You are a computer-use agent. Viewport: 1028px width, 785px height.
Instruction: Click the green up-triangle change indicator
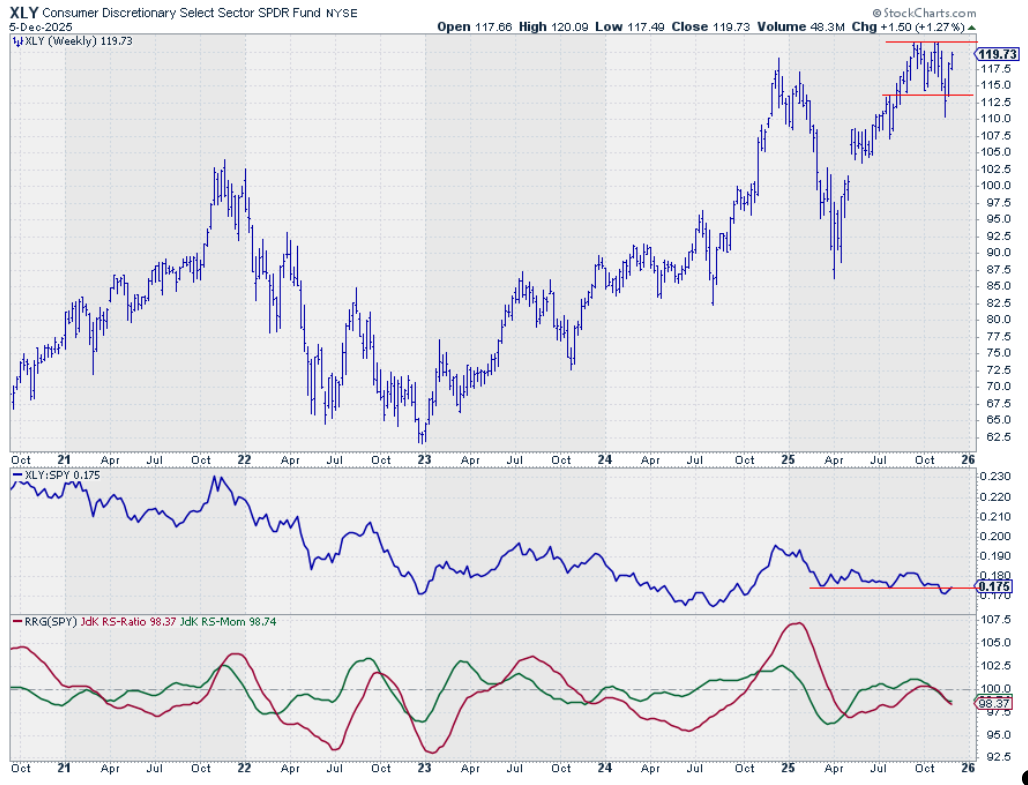(x=972, y=28)
